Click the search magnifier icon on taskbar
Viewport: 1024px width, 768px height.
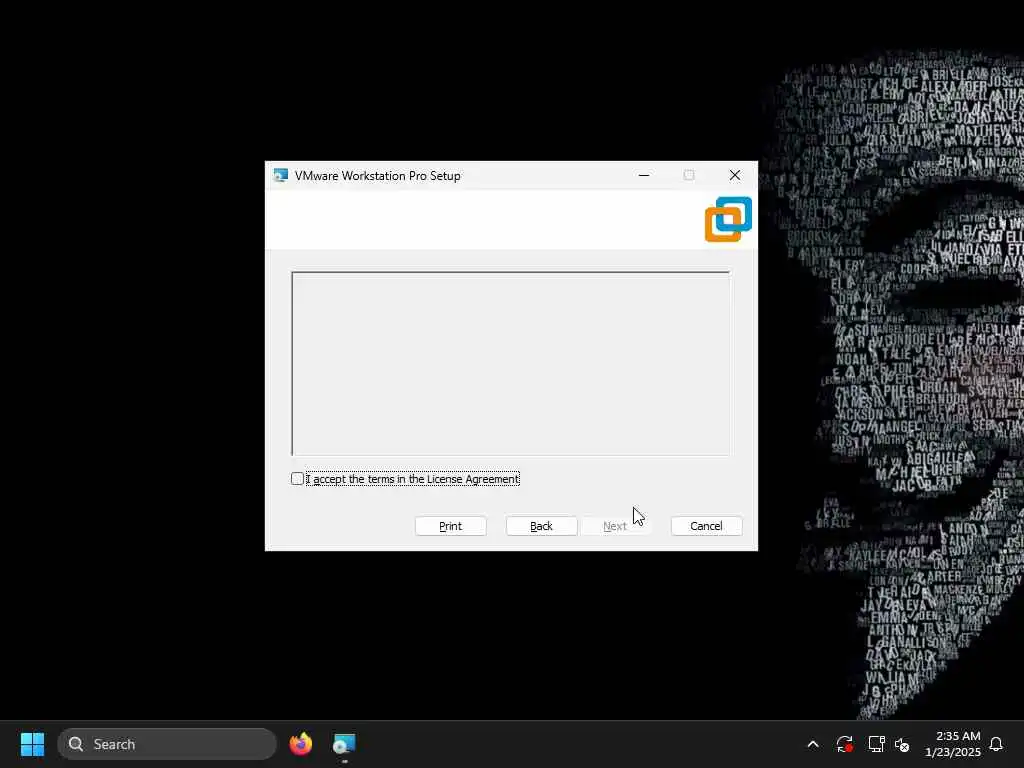(76, 744)
